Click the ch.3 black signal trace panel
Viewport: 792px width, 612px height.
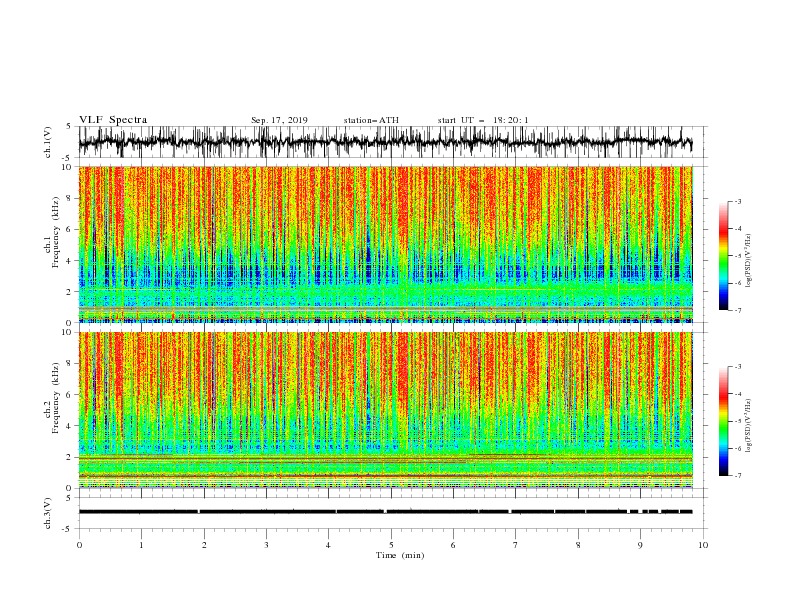click(392, 513)
